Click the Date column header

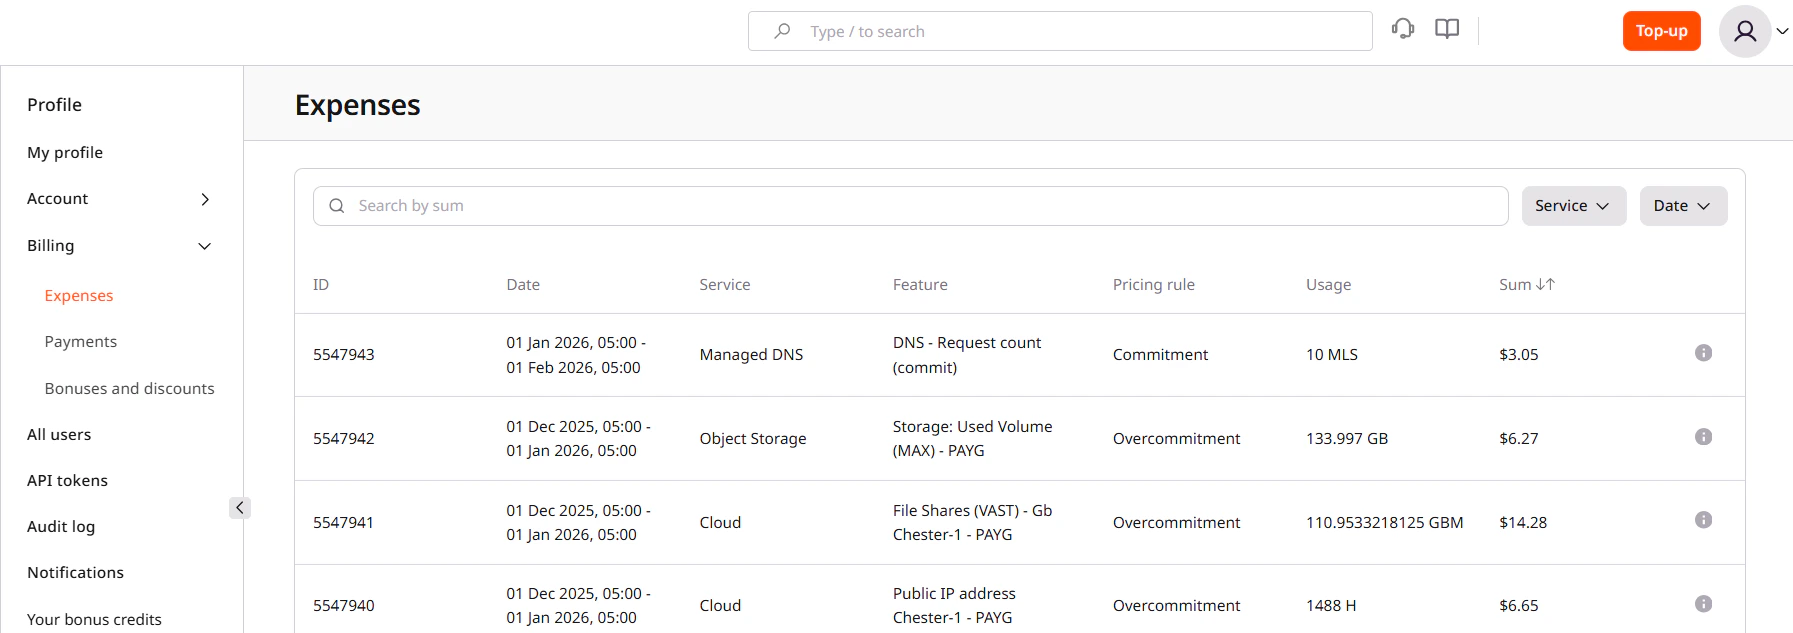(523, 284)
